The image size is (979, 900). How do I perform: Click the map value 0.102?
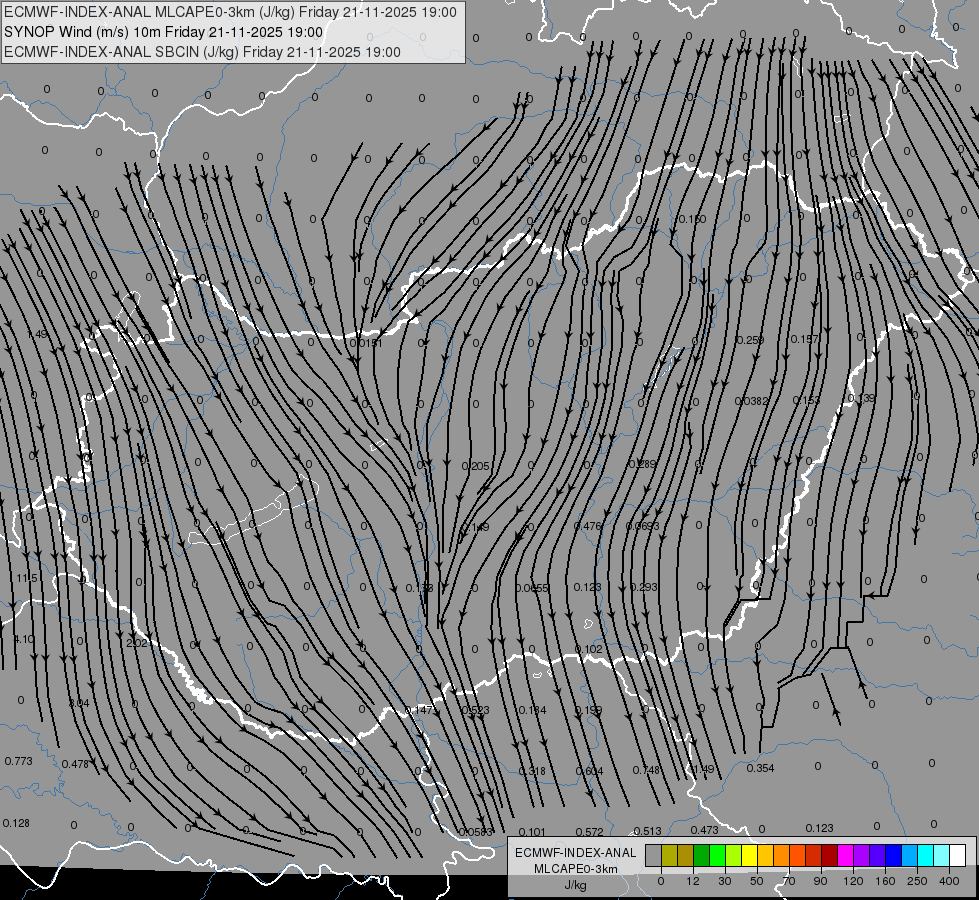[x=589, y=649]
